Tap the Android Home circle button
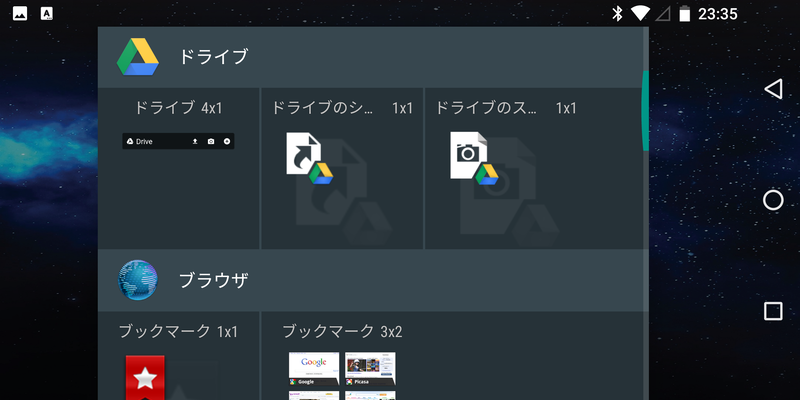The width and height of the screenshot is (800, 400). 773,200
